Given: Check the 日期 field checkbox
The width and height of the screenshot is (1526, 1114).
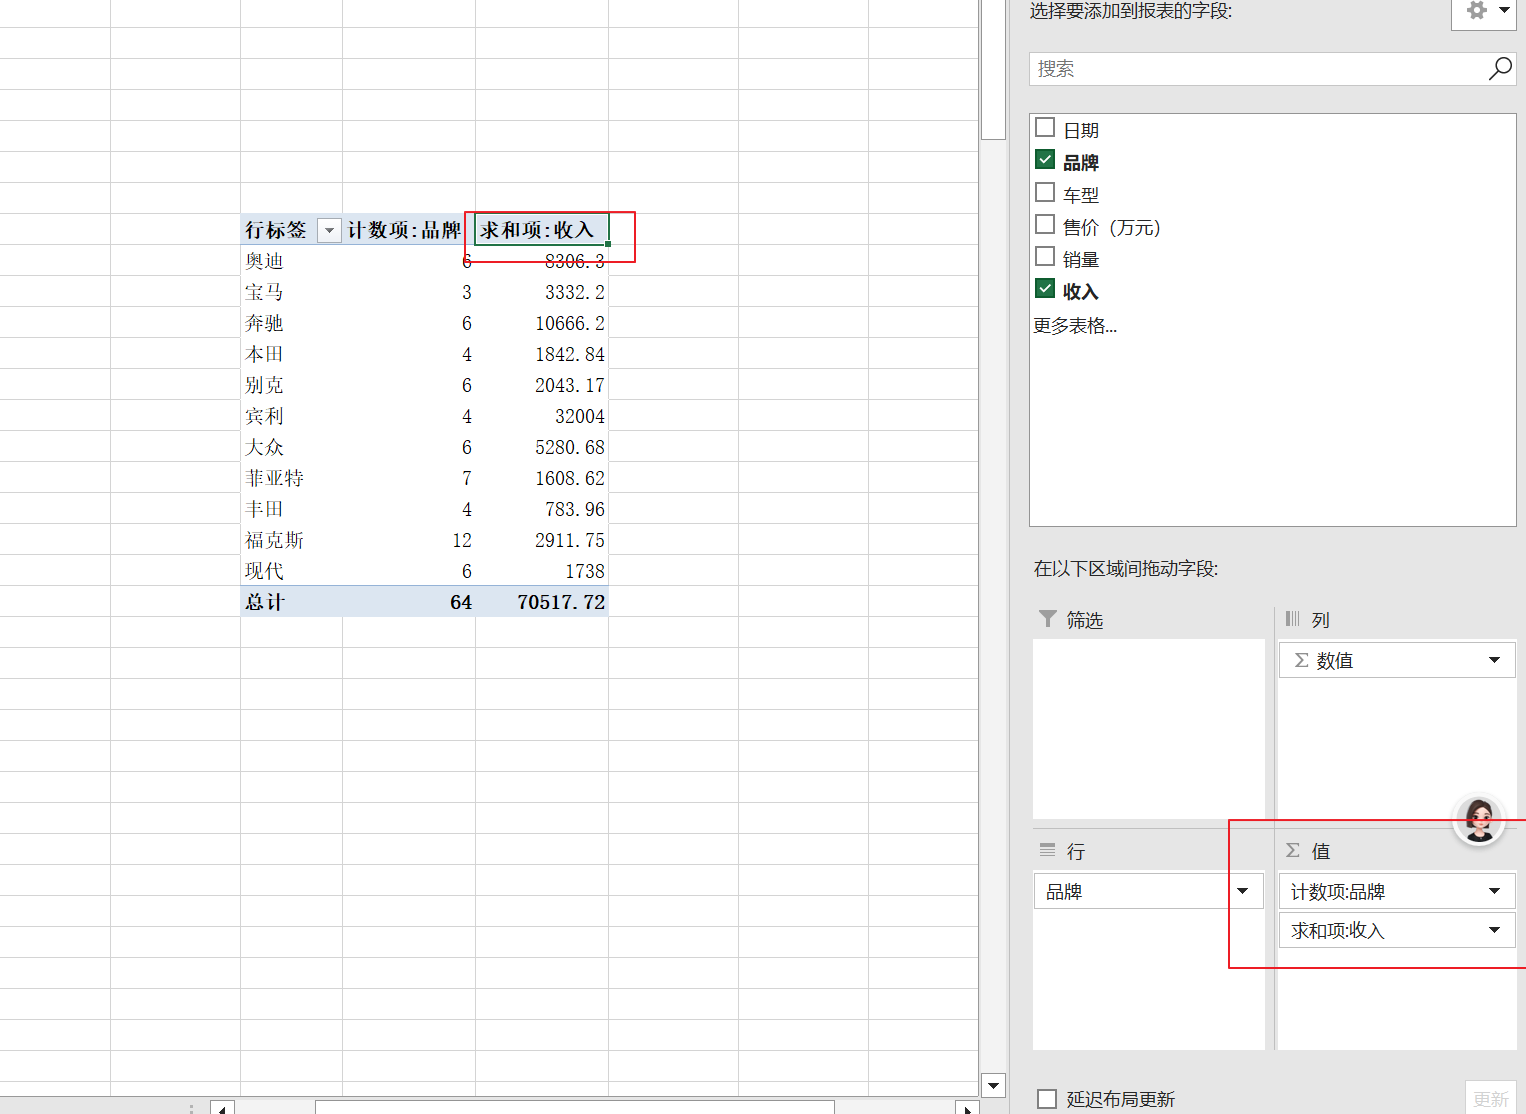Looking at the screenshot, I should pyautogui.click(x=1045, y=127).
